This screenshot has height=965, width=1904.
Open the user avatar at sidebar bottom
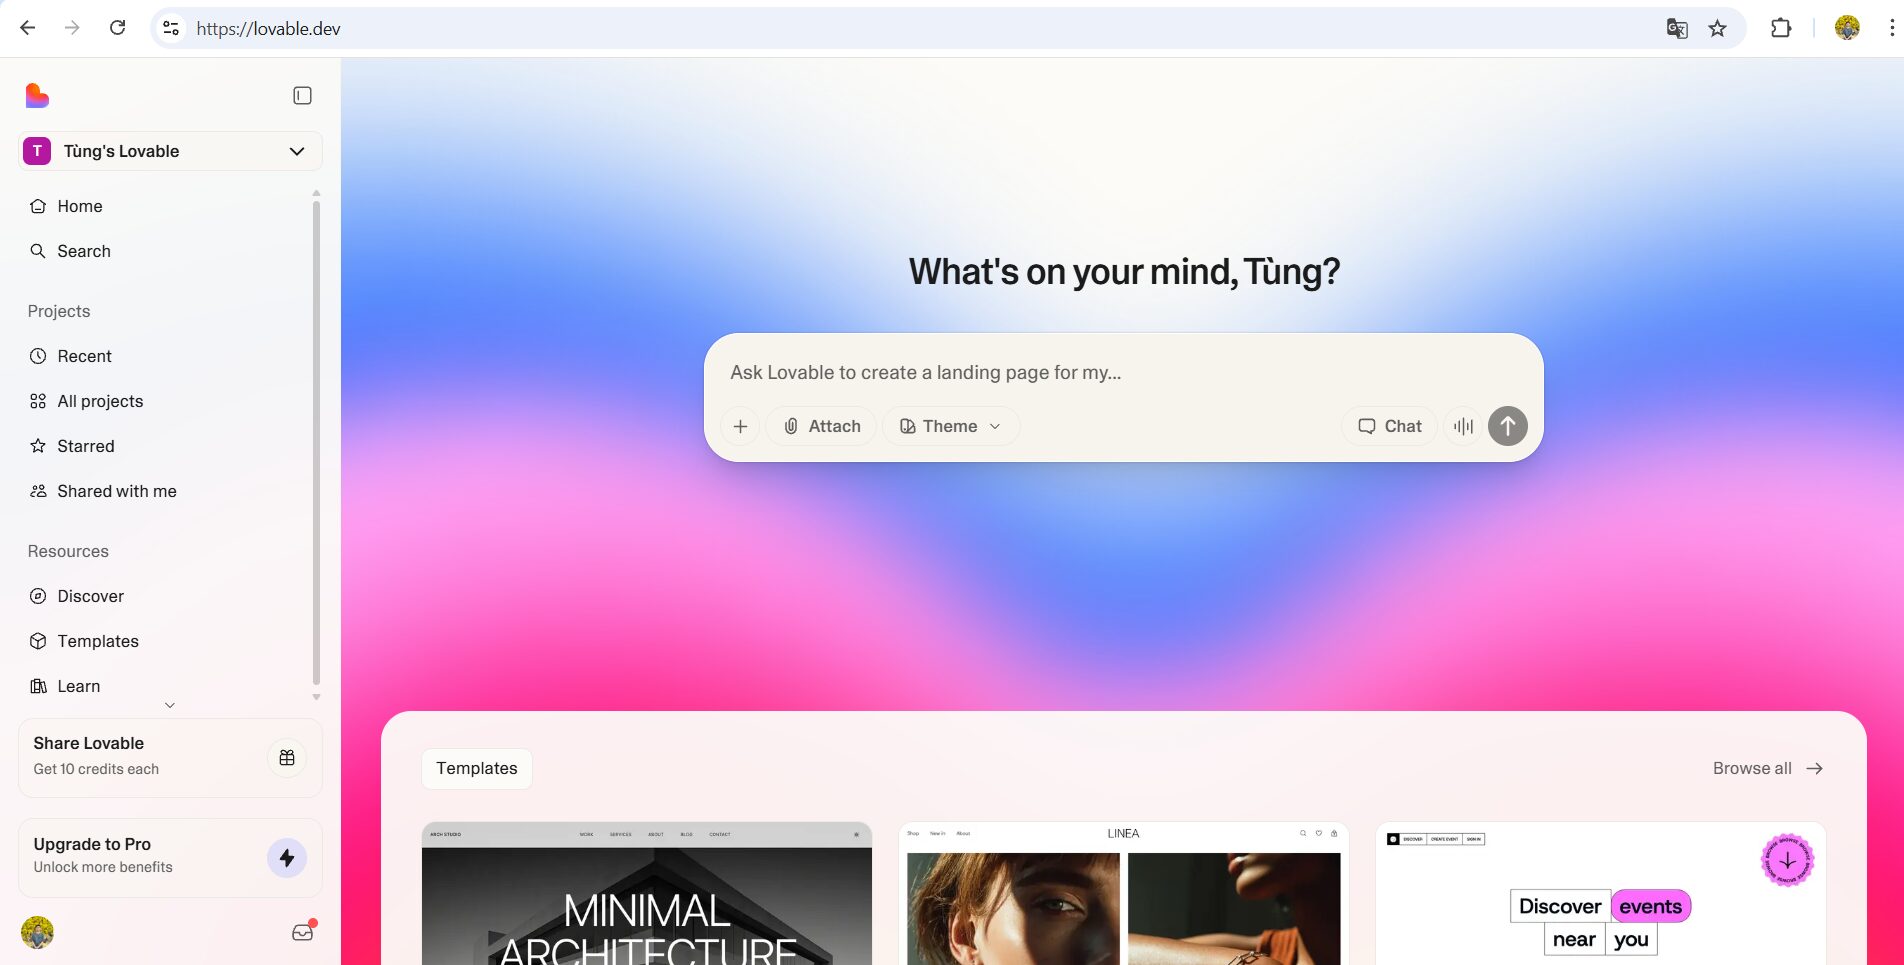[37, 932]
